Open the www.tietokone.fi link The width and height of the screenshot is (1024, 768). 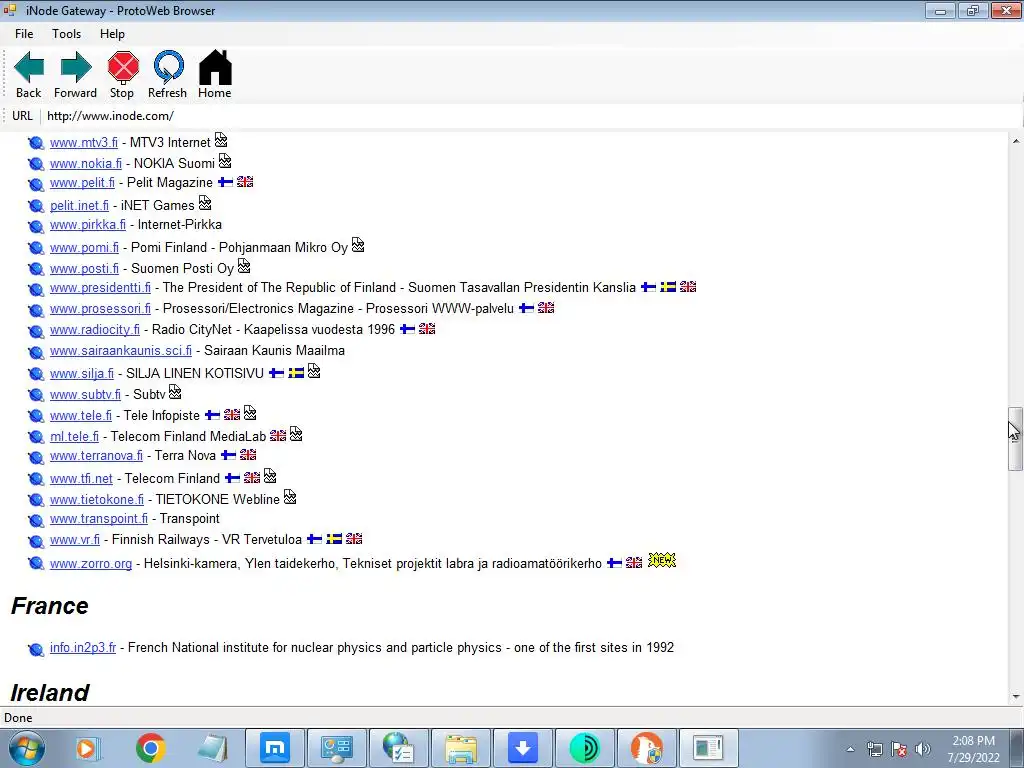coord(97,500)
